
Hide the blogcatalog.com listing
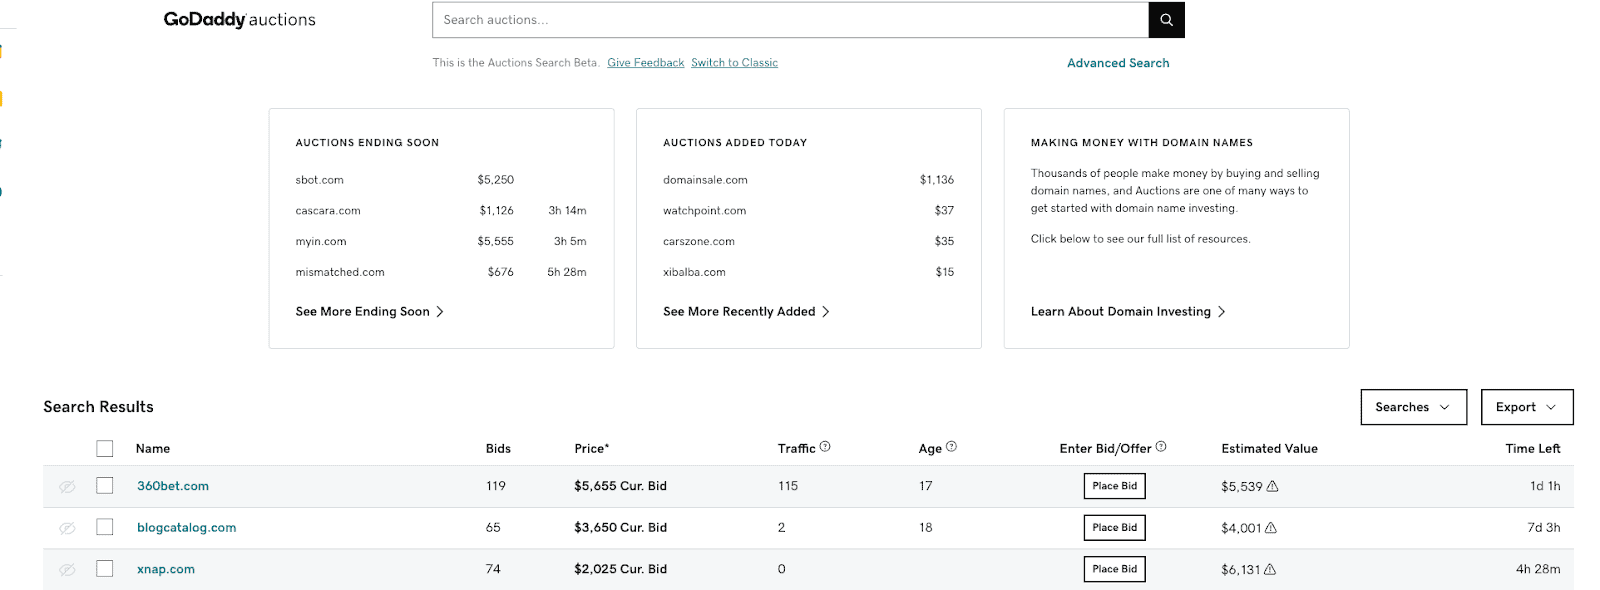coord(67,528)
